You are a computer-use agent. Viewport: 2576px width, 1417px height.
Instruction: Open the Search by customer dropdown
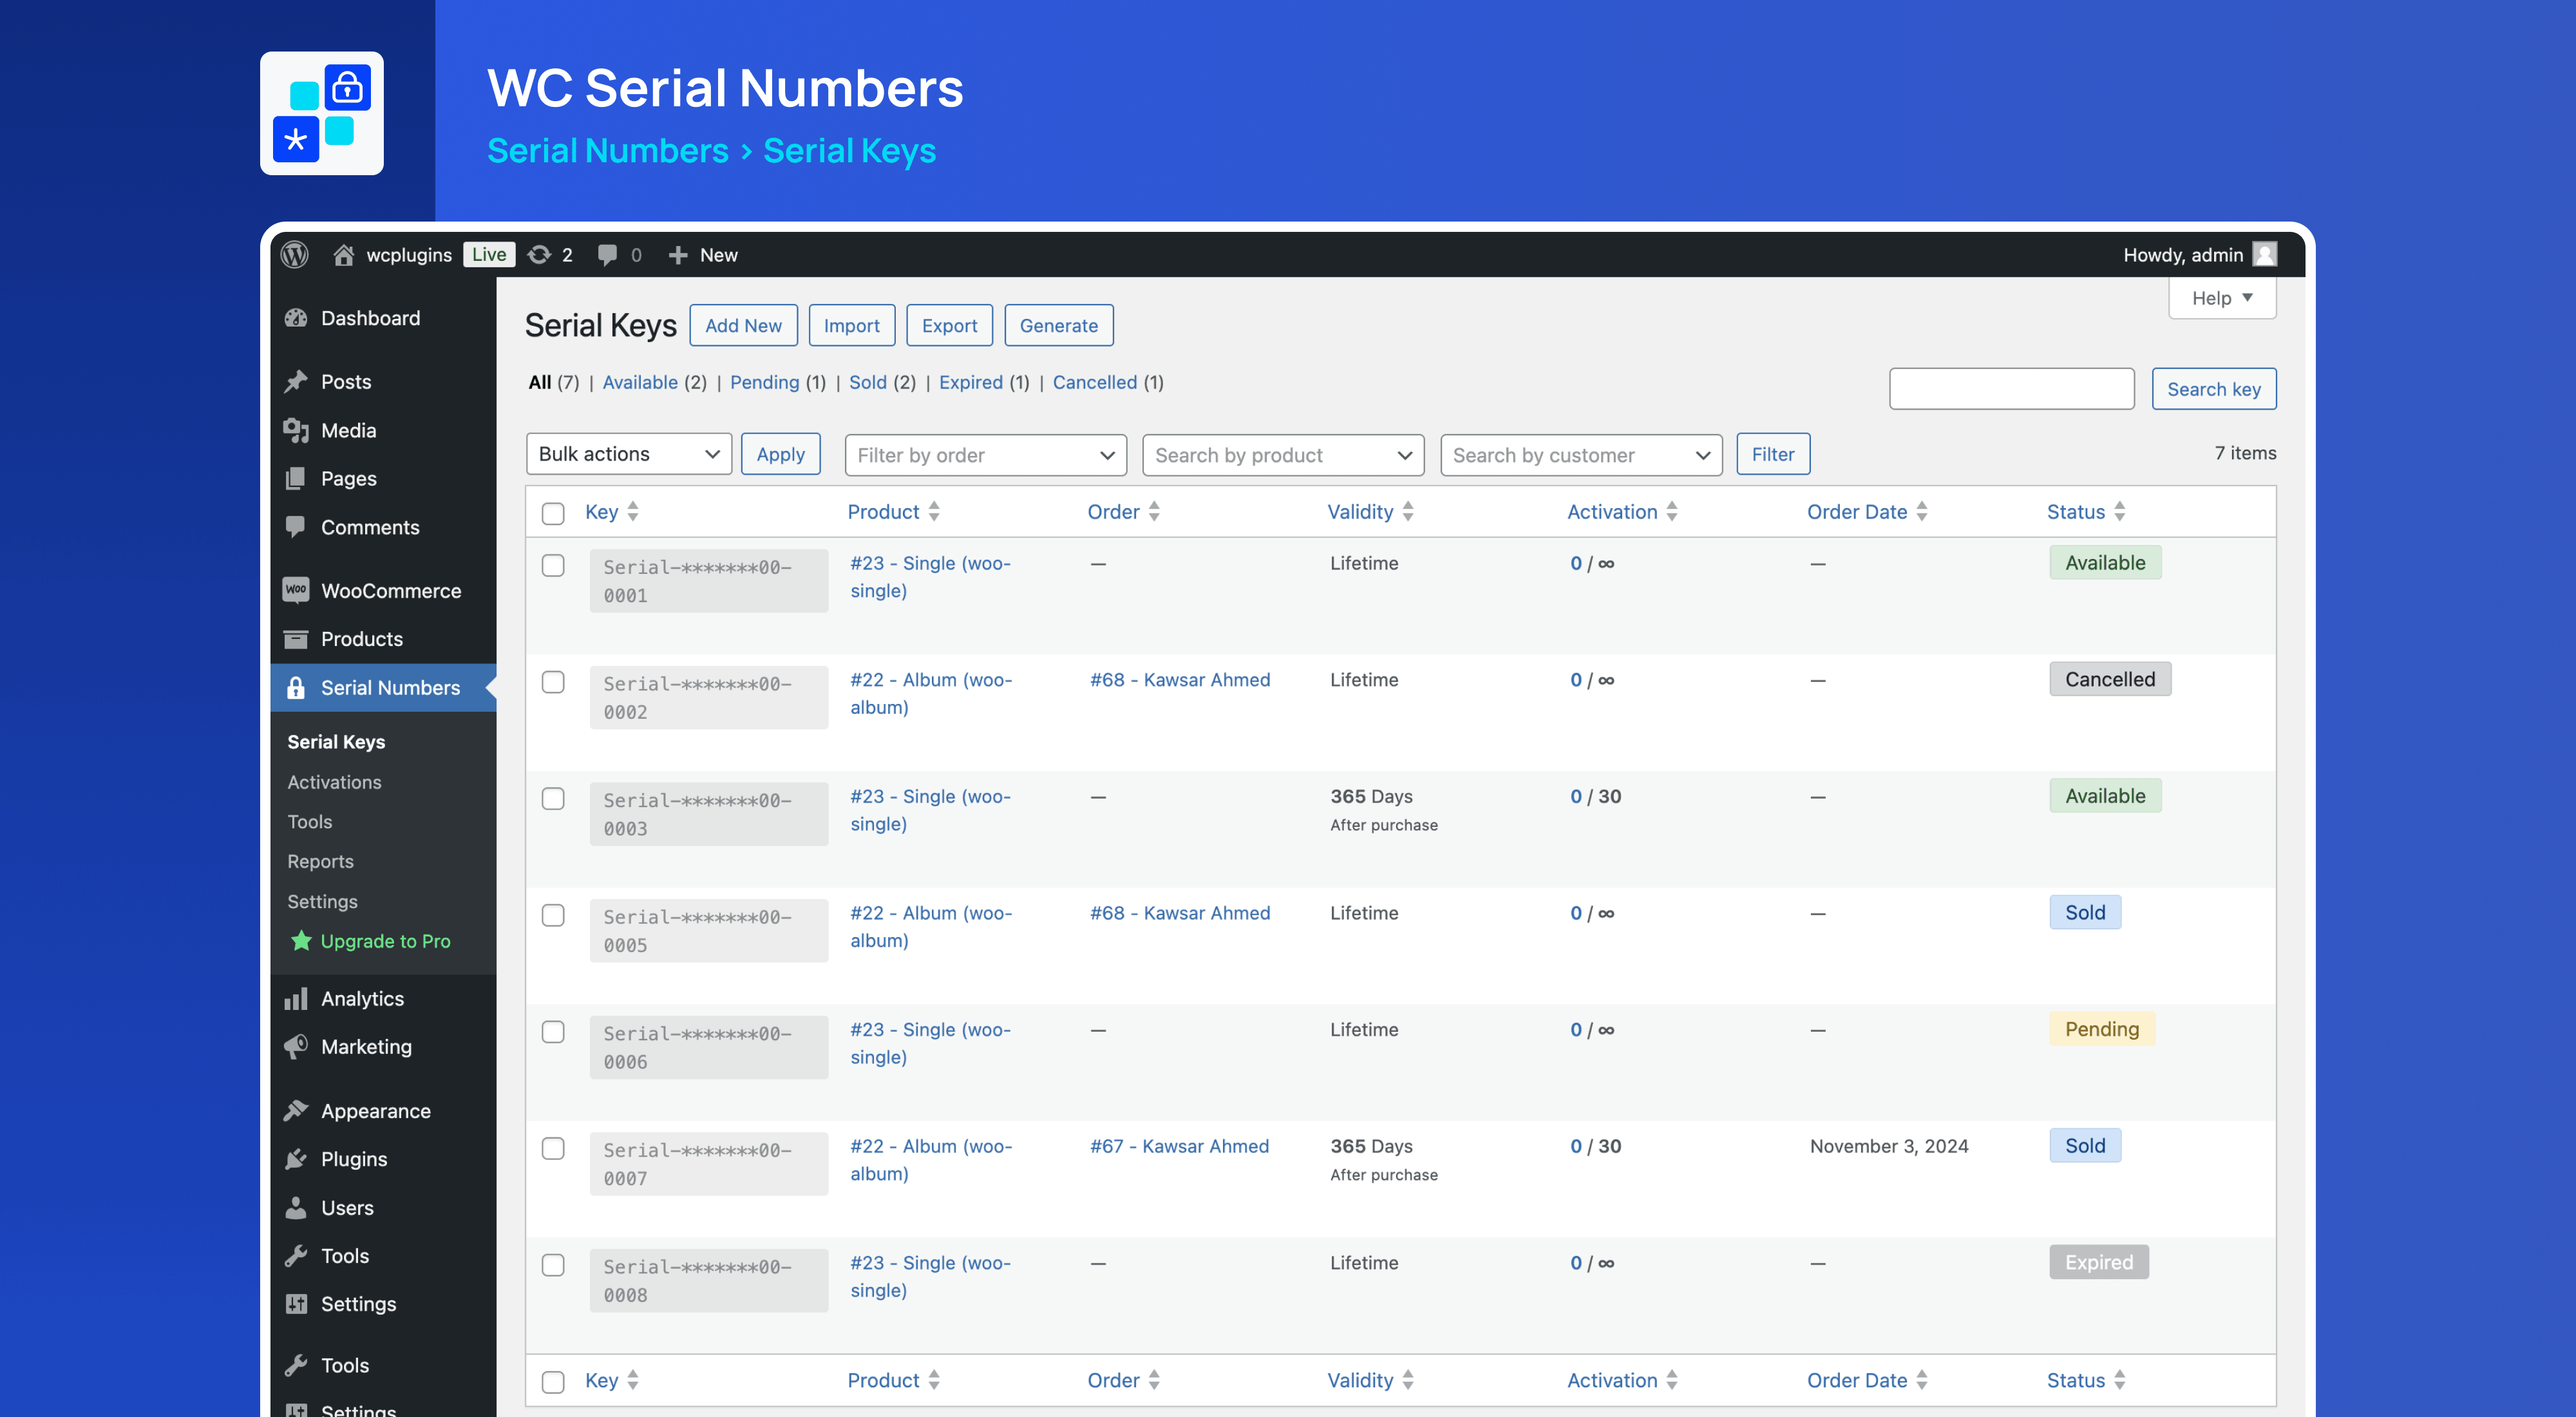tap(1581, 455)
